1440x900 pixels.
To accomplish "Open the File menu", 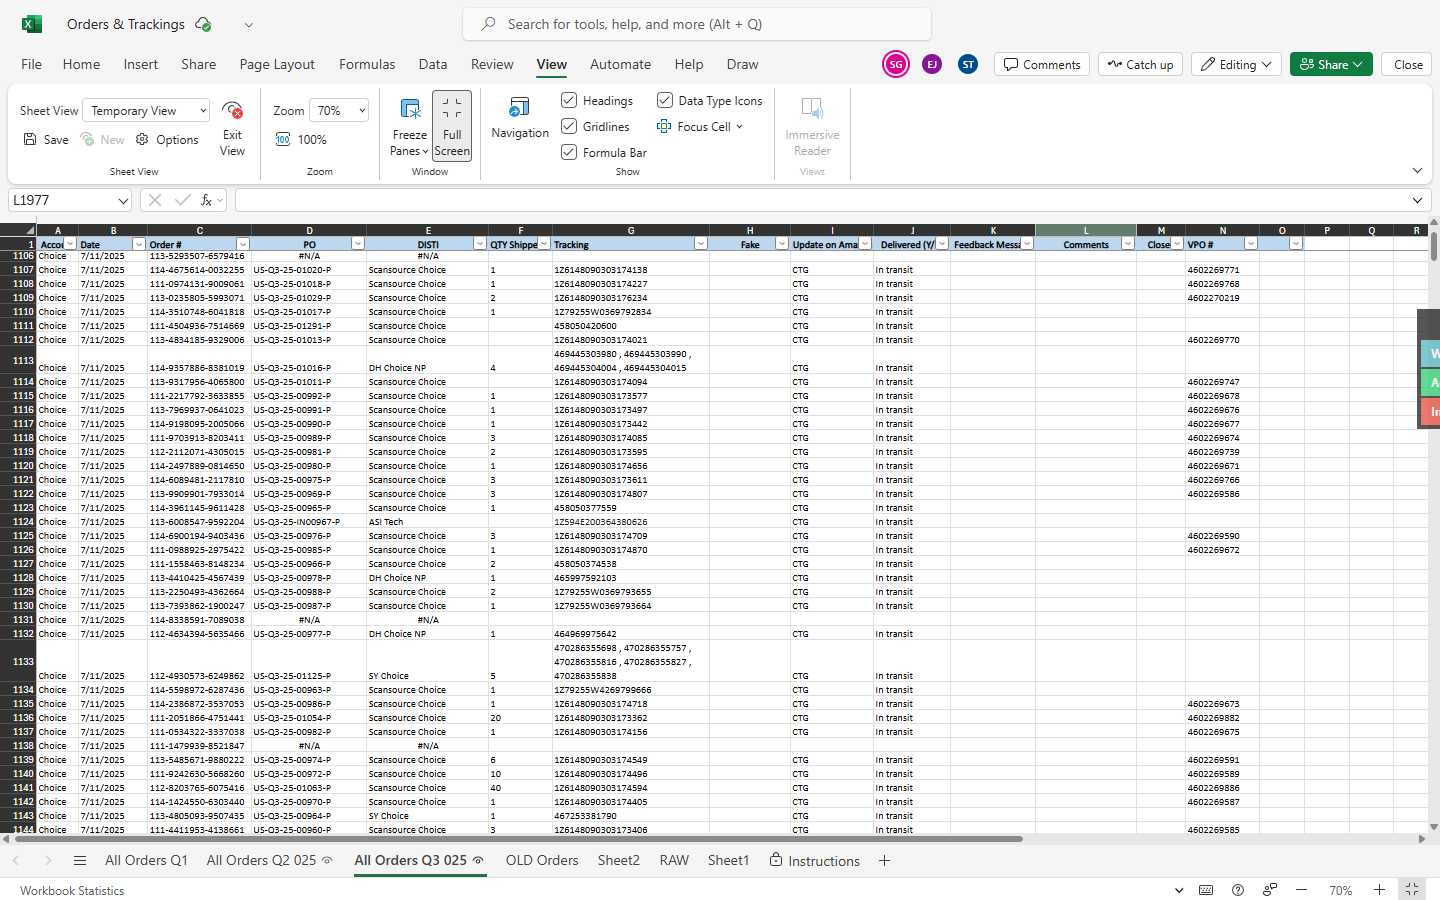I will pyautogui.click(x=32, y=64).
